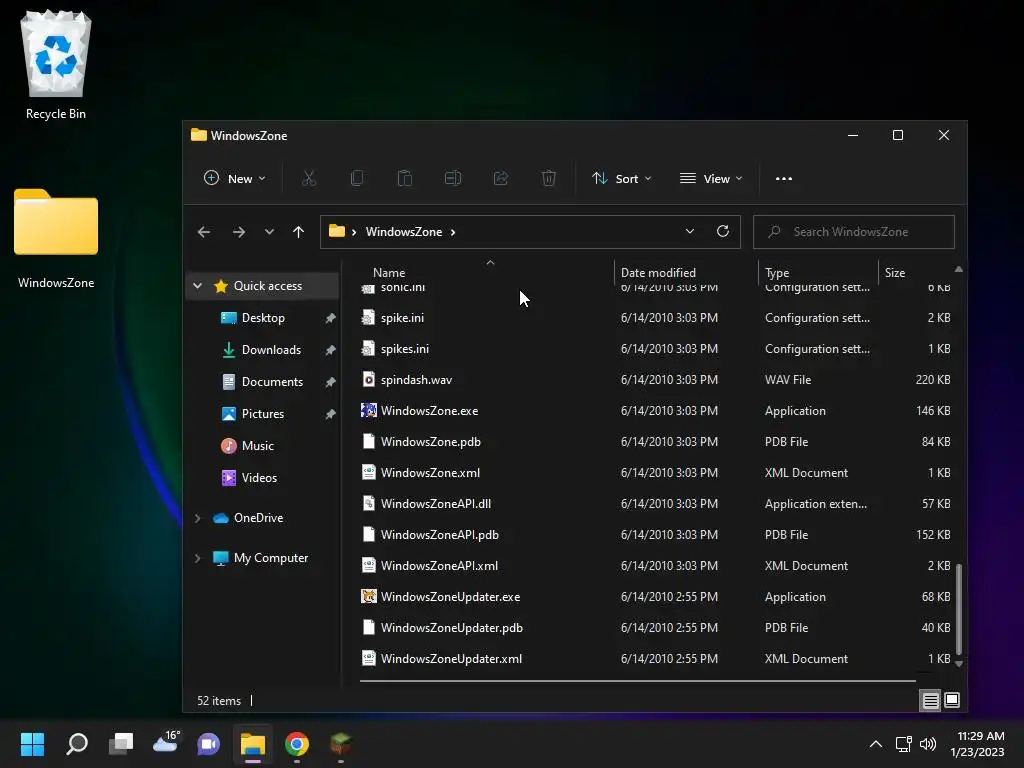The image size is (1024, 768).
Task: Select Music in navigation pane
Action: point(257,446)
